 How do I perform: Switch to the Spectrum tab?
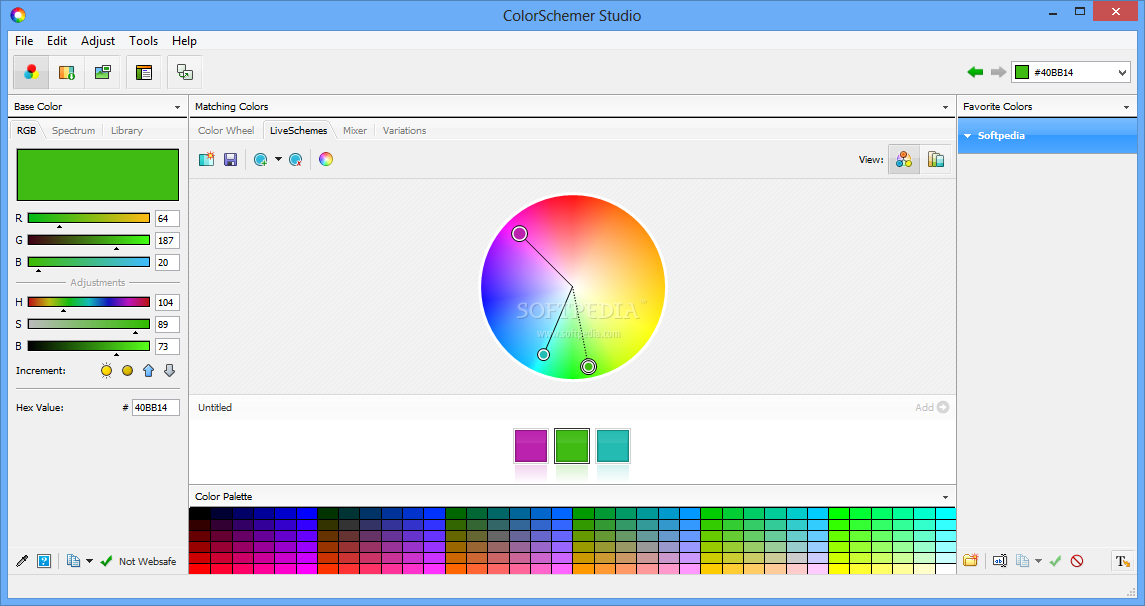click(x=73, y=131)
